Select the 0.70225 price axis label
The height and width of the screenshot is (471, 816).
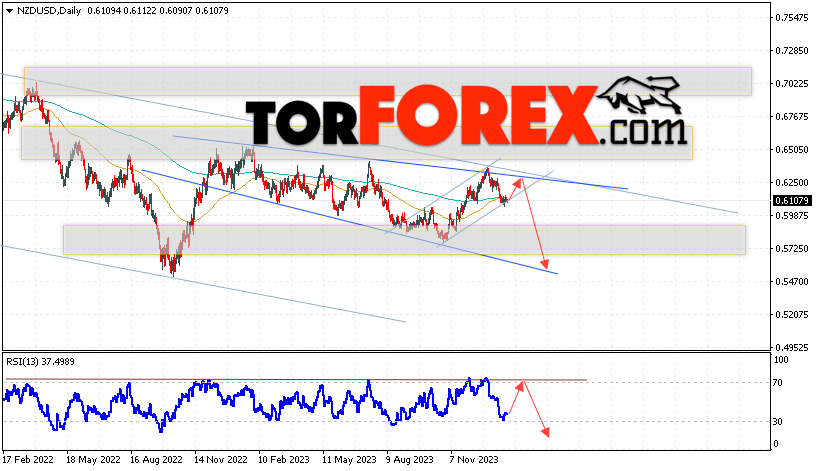click(792, 84)
